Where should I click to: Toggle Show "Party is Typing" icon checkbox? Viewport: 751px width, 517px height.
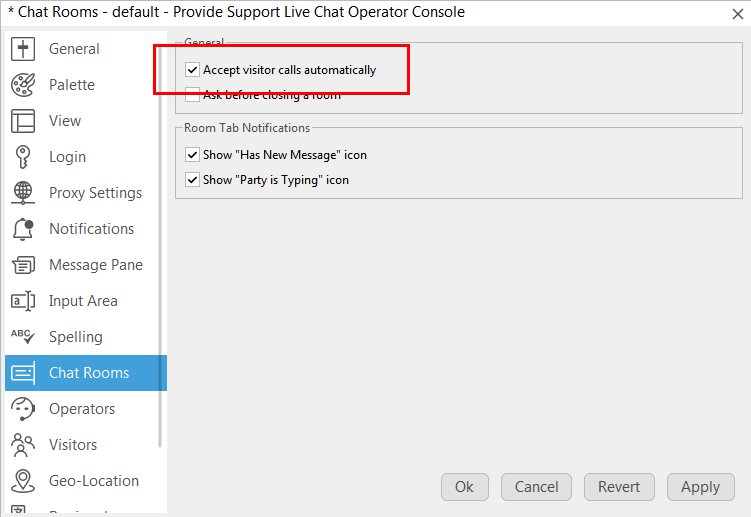click(x=192, y=180)
